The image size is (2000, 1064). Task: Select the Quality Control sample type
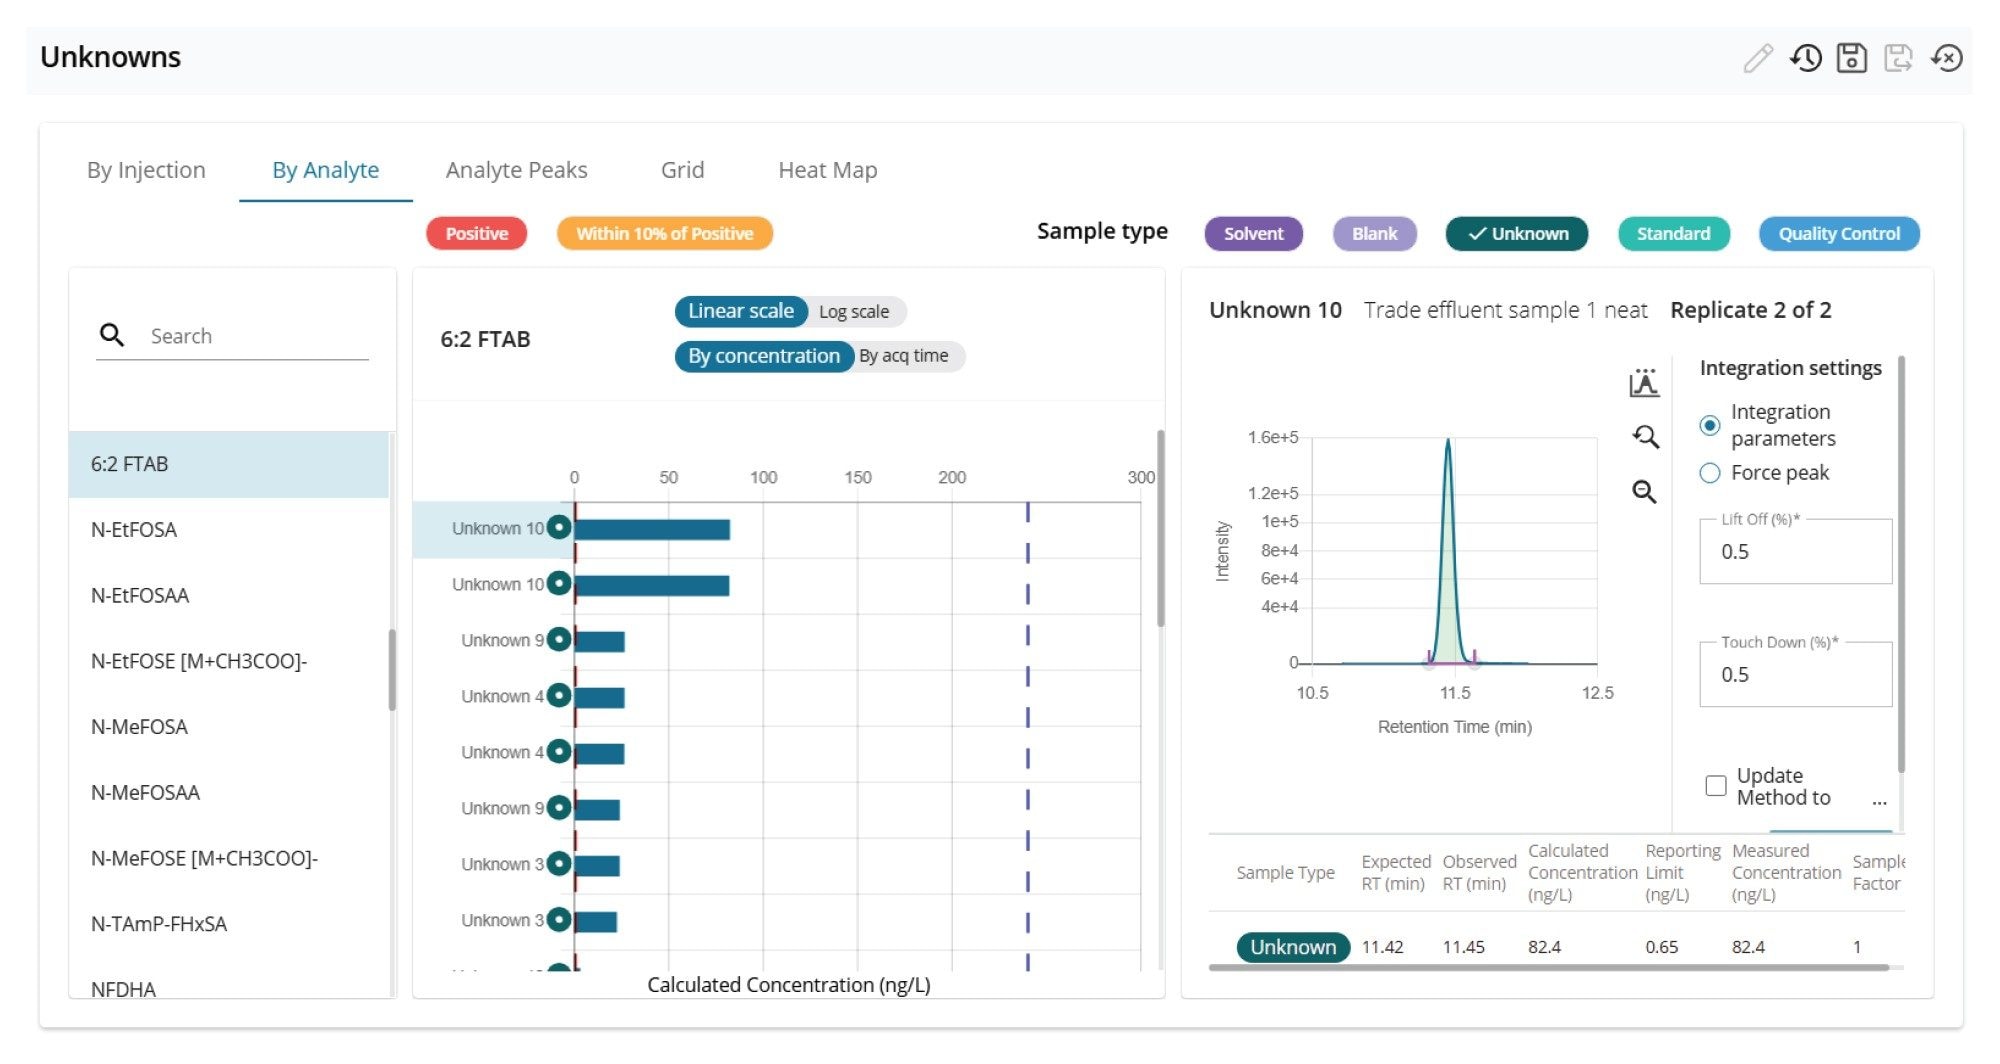[1839, 233]
